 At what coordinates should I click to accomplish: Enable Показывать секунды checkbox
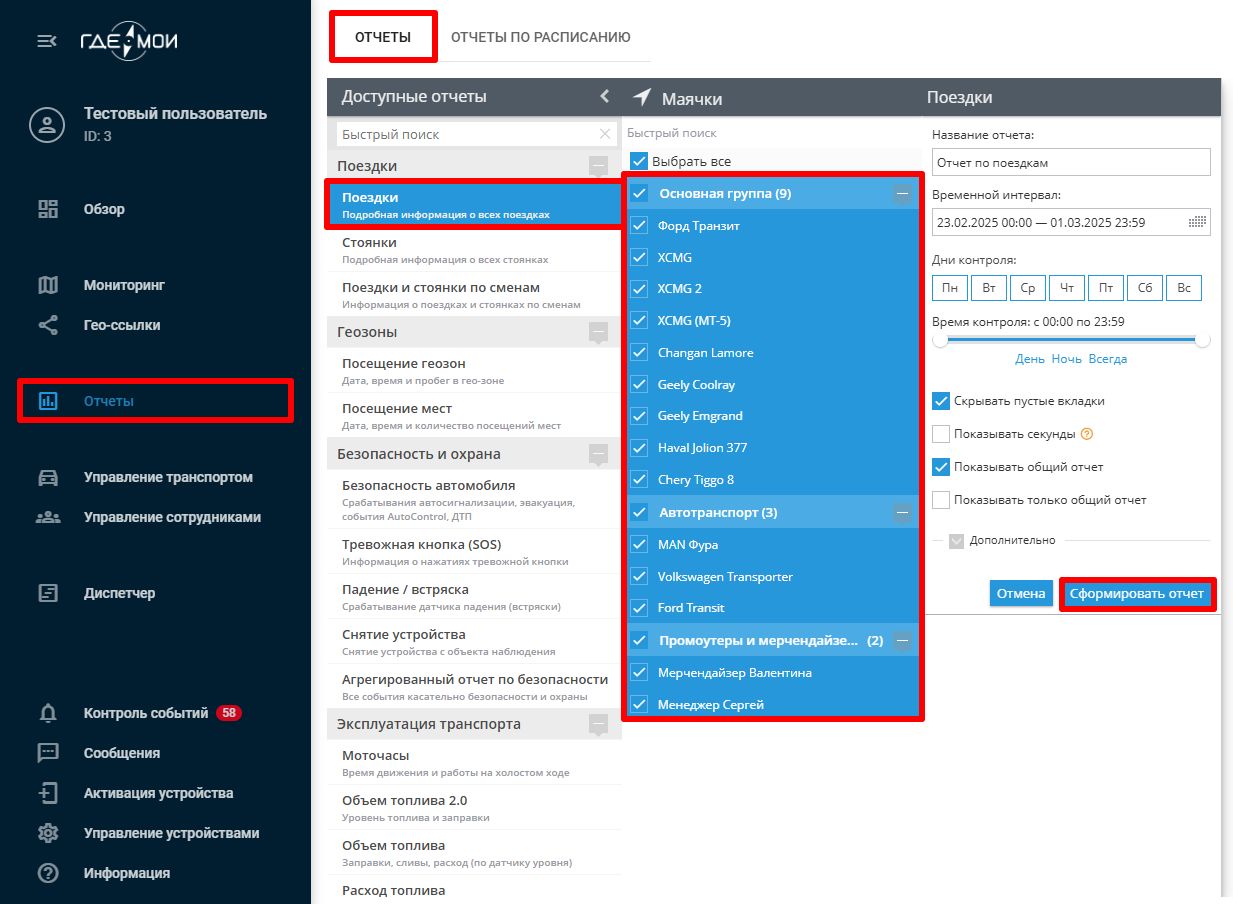(941, 435)
